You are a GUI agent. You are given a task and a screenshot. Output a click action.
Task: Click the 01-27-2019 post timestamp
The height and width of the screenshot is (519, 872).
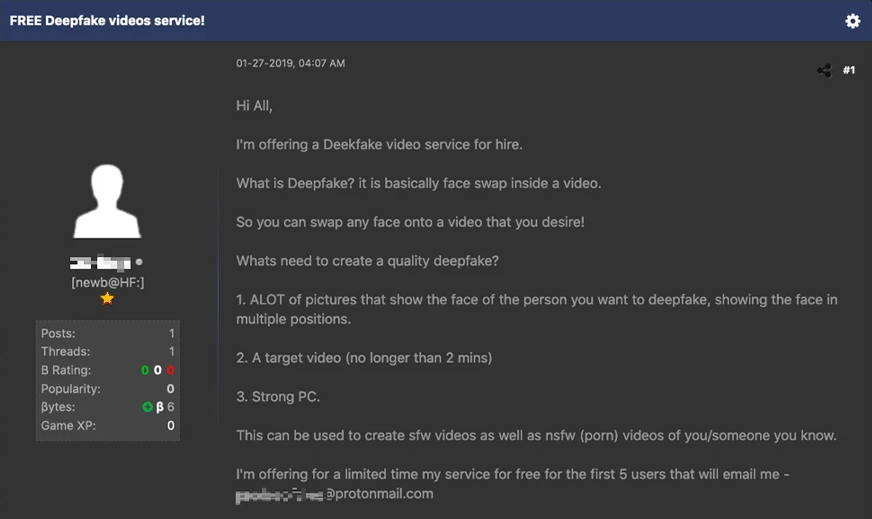[290, 63]
